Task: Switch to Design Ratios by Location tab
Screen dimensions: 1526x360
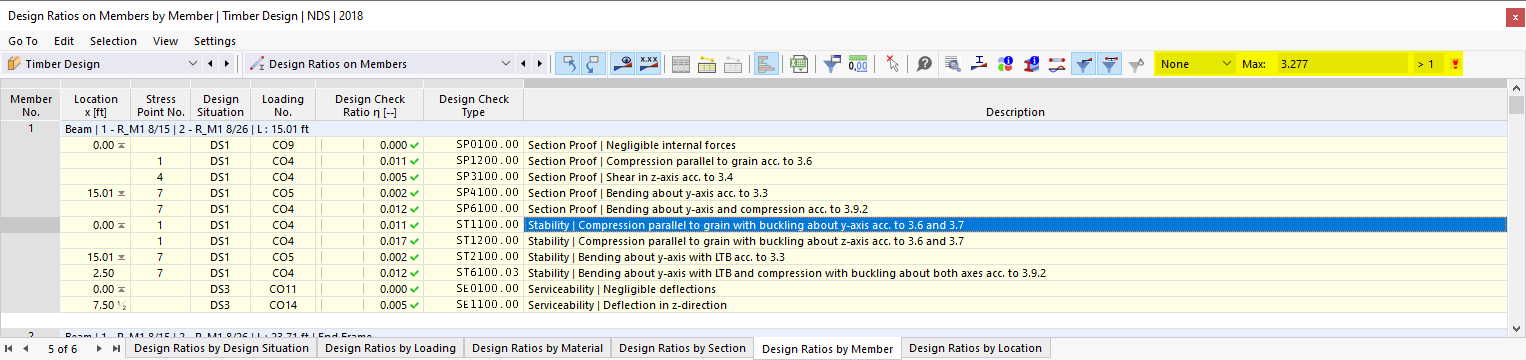Action: [975, 348]
